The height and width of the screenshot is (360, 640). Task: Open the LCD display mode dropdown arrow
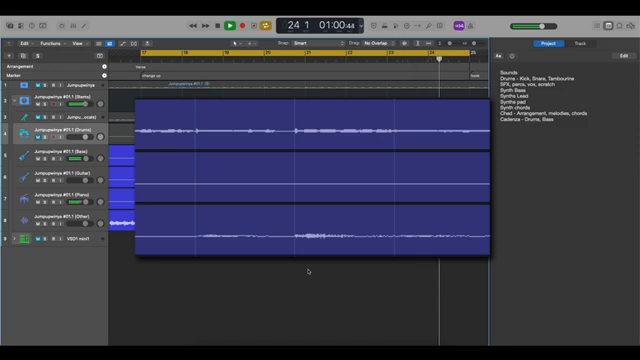pyautogui.click(x=361, y=26)
